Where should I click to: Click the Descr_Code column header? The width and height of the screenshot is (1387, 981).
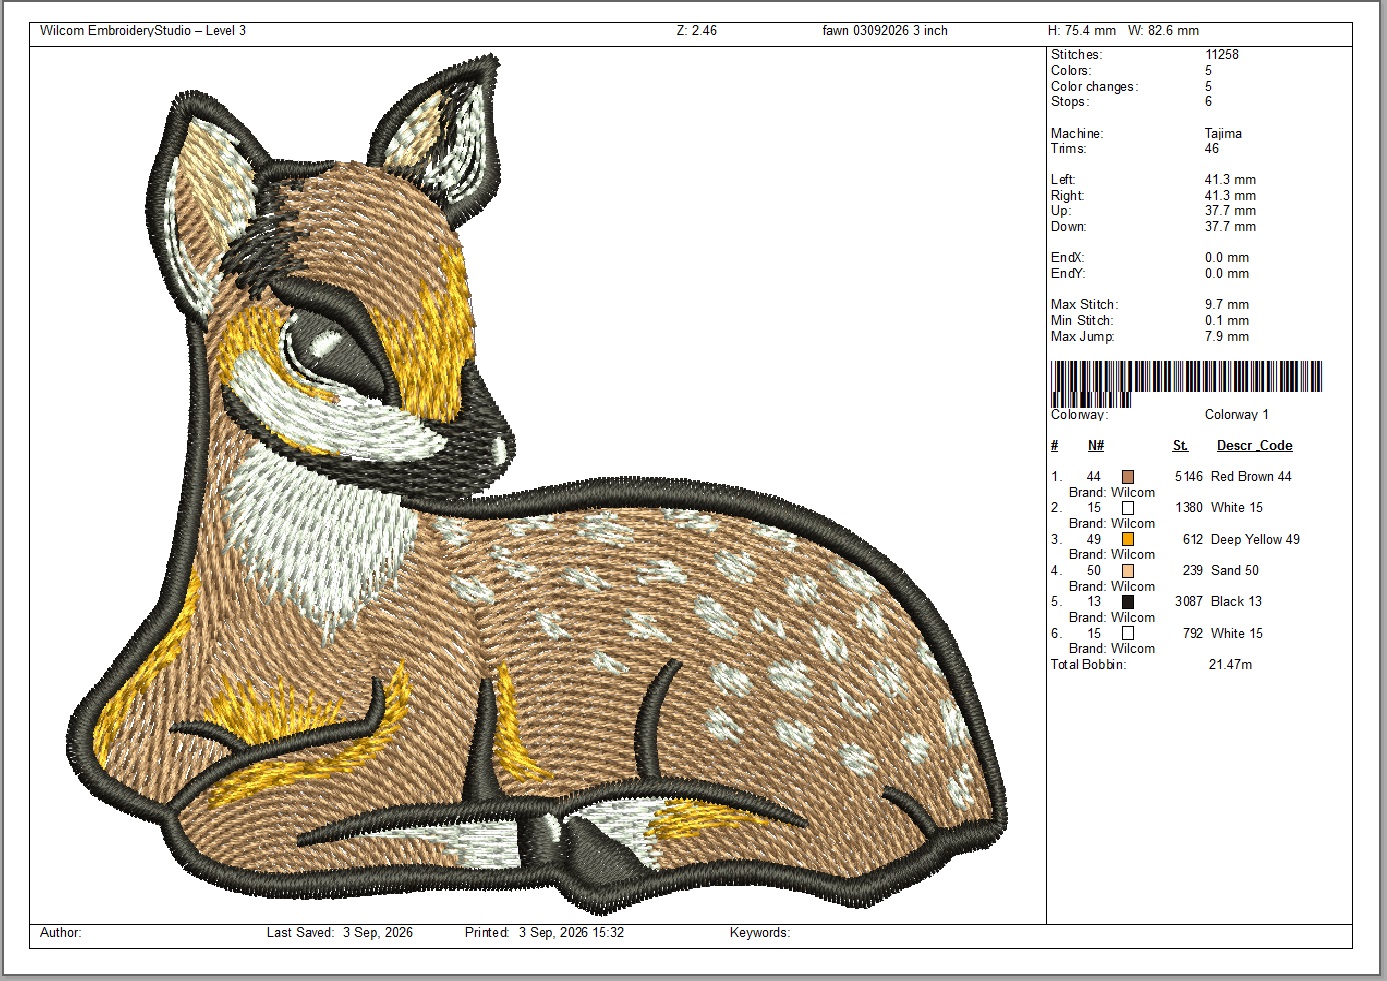1254,446
